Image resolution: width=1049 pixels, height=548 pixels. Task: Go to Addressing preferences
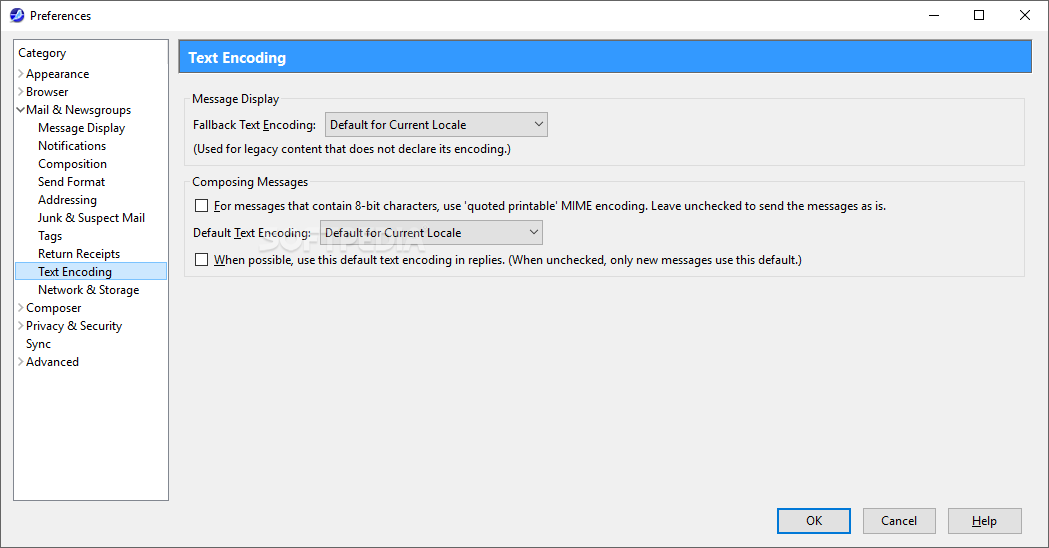[68, 200]
